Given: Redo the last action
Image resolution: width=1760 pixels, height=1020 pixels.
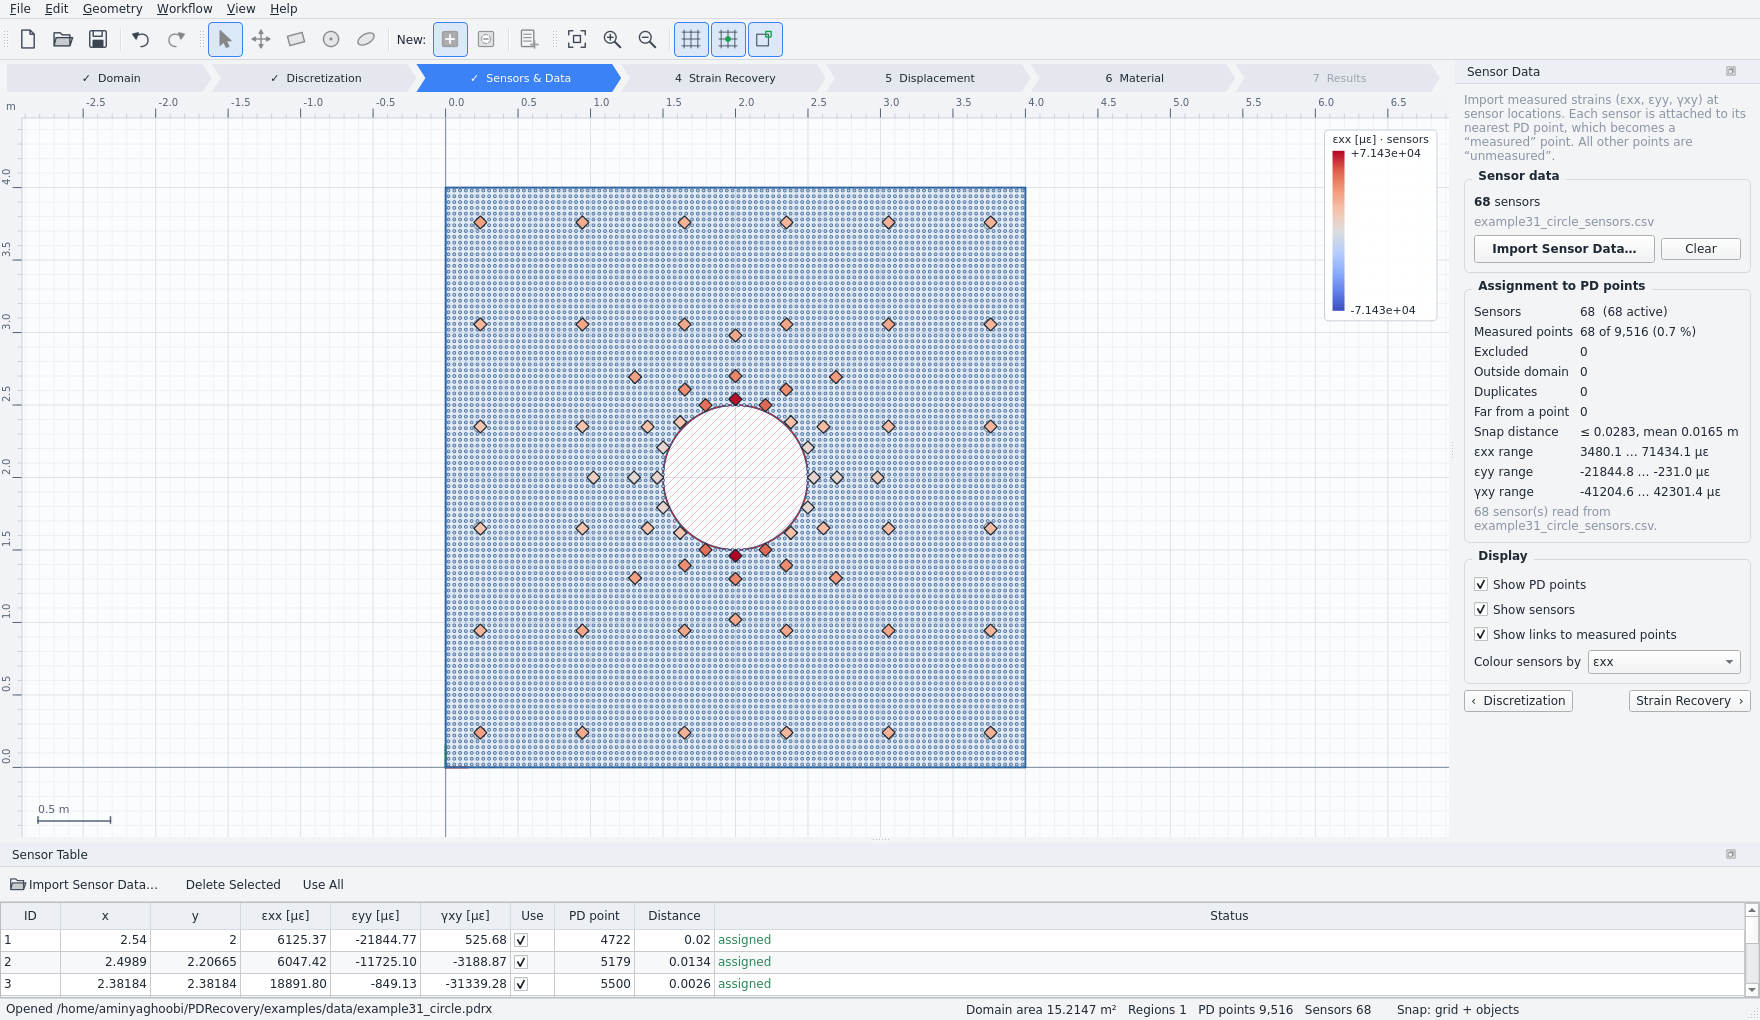Looking at the screenshot, I should tap(176, 39).
